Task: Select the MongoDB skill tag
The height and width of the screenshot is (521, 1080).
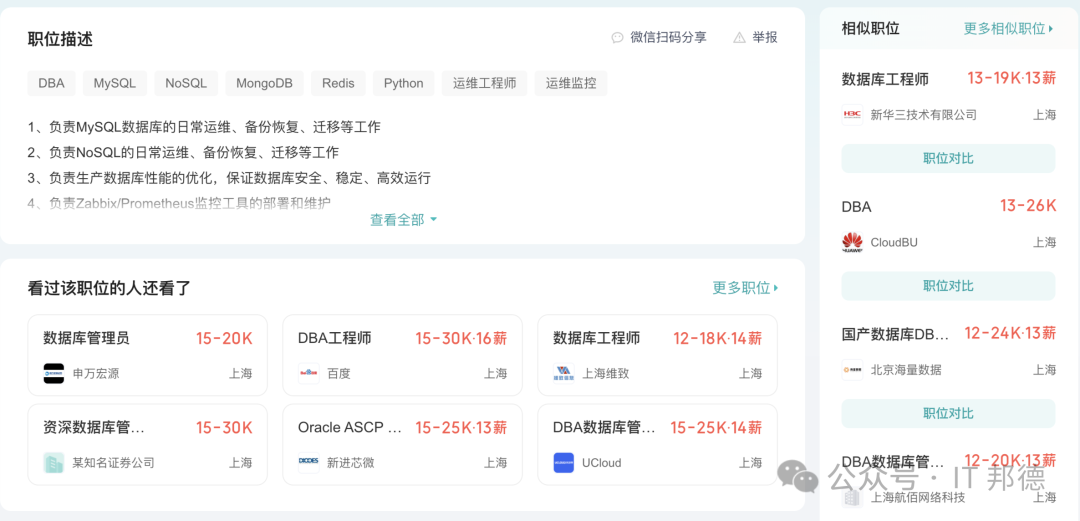Action: point(264,83)
